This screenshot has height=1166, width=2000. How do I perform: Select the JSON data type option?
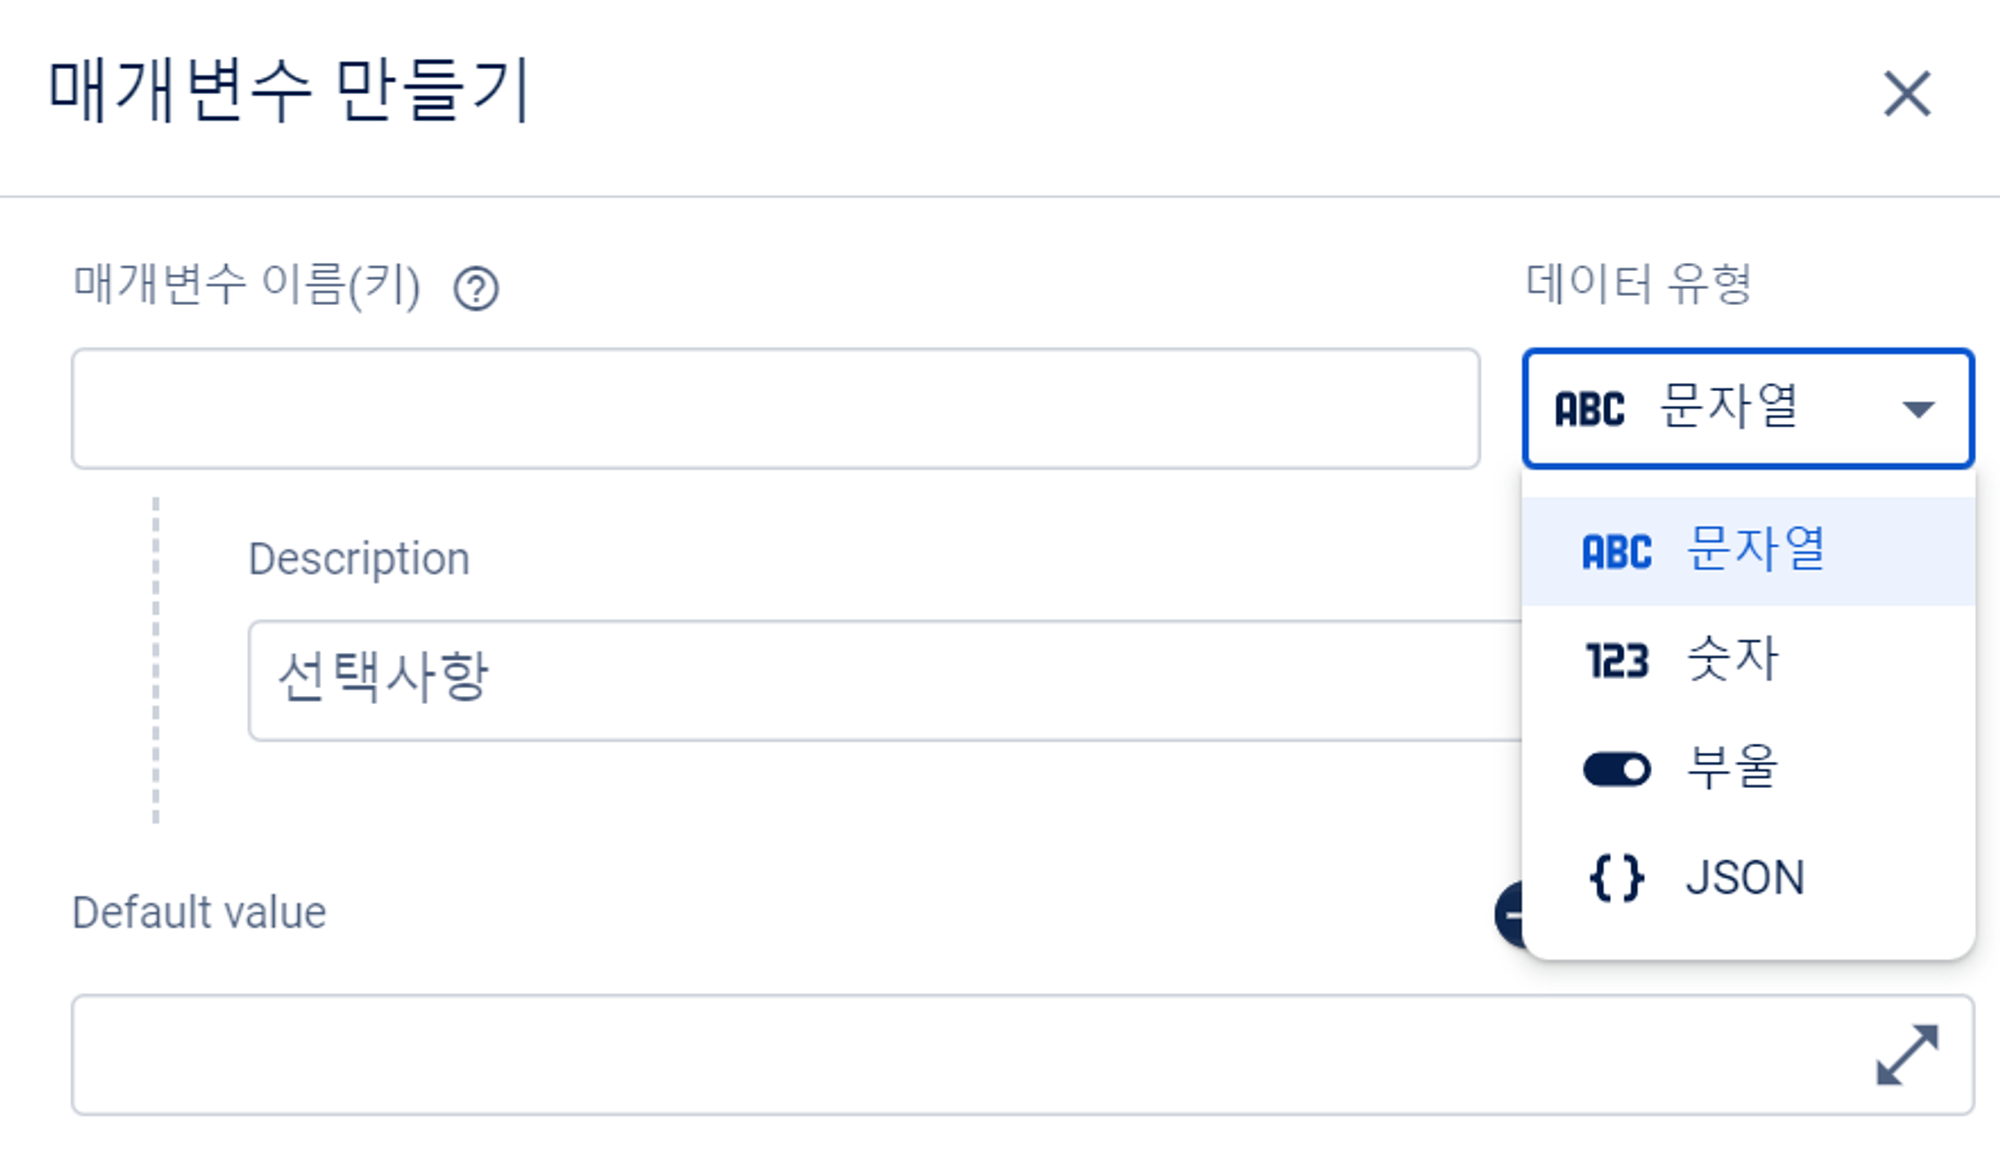(1745, 878)
